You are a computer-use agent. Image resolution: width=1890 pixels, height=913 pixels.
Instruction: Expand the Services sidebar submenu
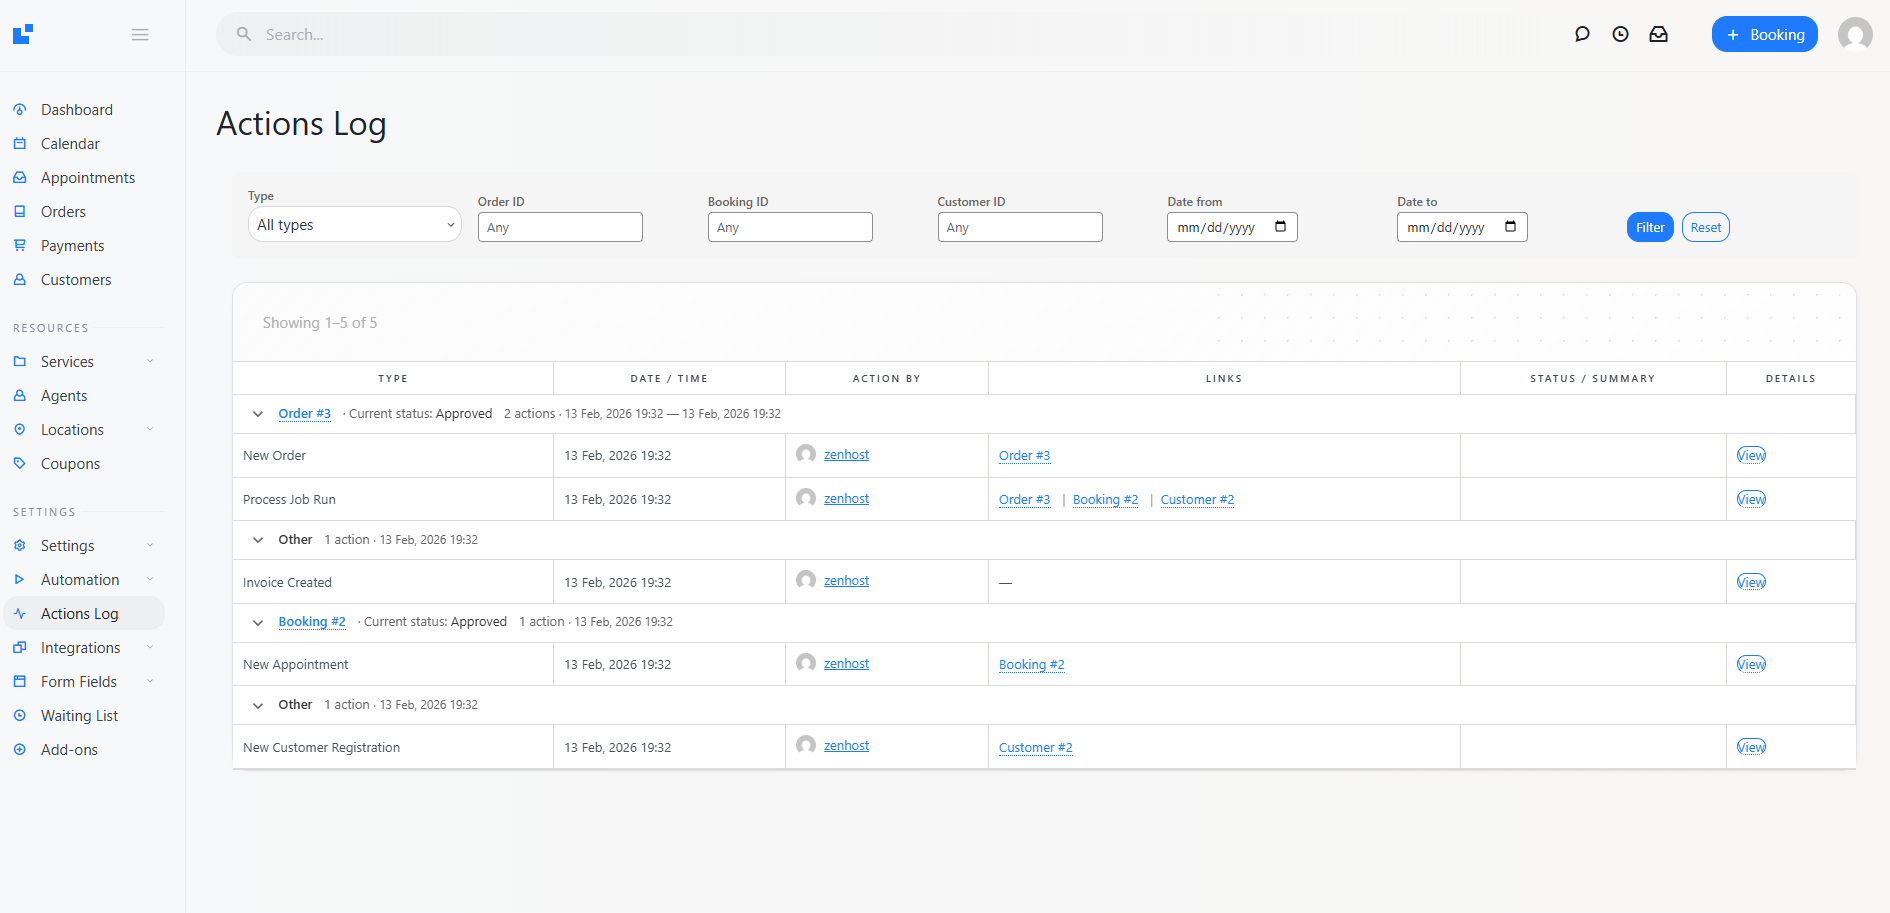click(150, 362)
